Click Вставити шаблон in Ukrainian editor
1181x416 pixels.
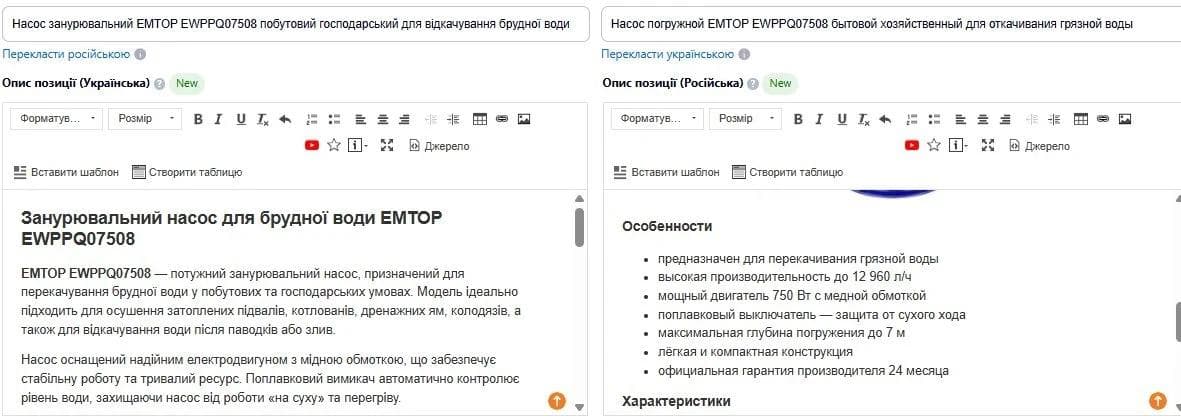click(x=66, y=172)
